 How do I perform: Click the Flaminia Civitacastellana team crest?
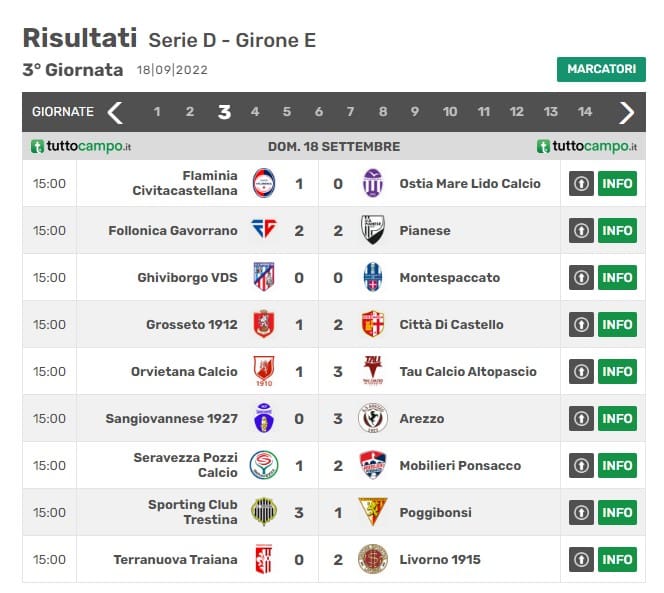[x=263, y=183]
